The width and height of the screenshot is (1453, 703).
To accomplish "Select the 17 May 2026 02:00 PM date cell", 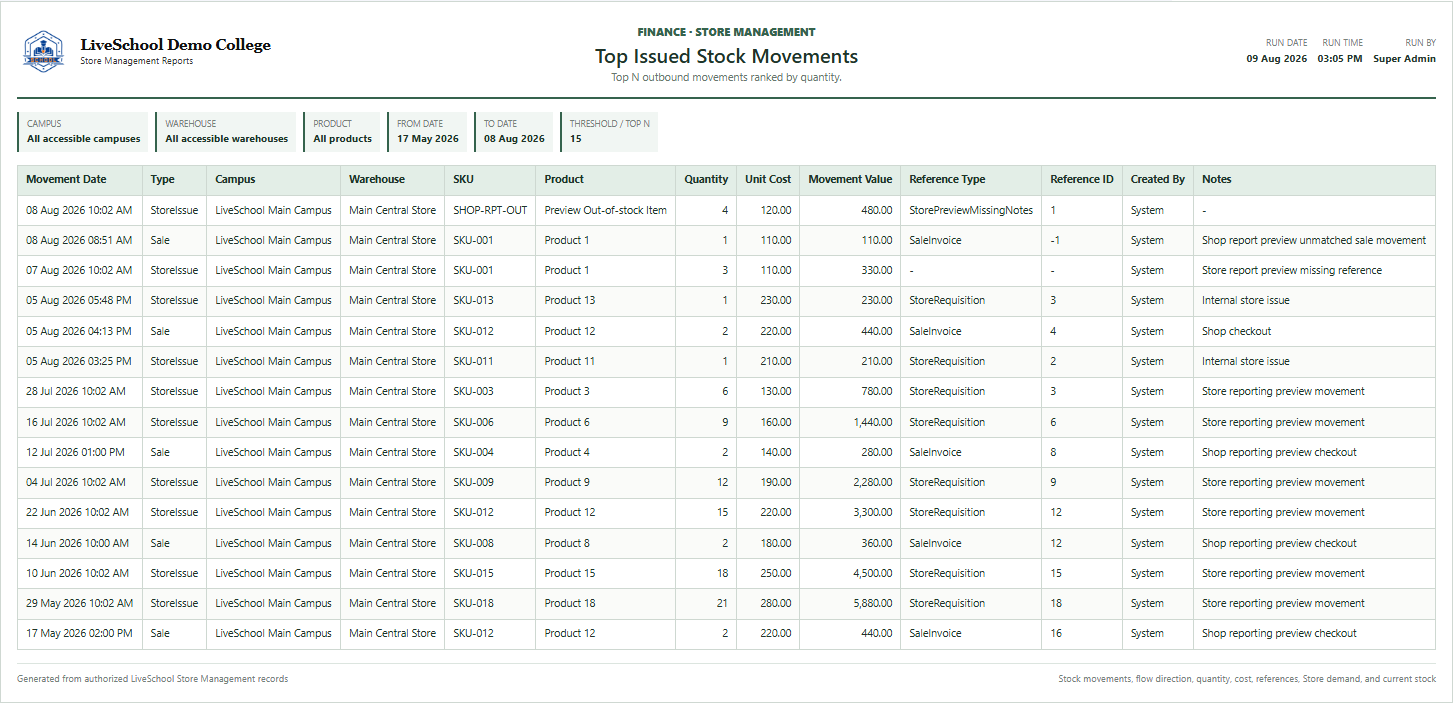I will pyautogui.click(x=80, y=634).
